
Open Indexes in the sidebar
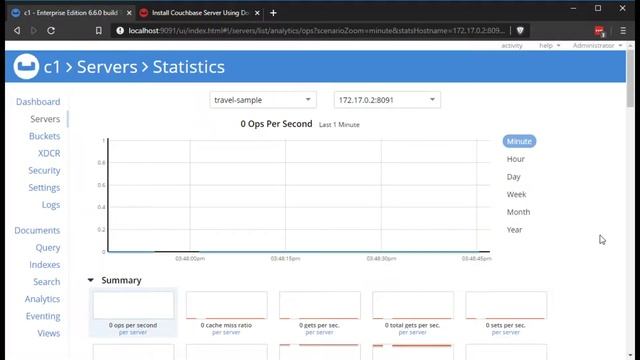point(44,264)
